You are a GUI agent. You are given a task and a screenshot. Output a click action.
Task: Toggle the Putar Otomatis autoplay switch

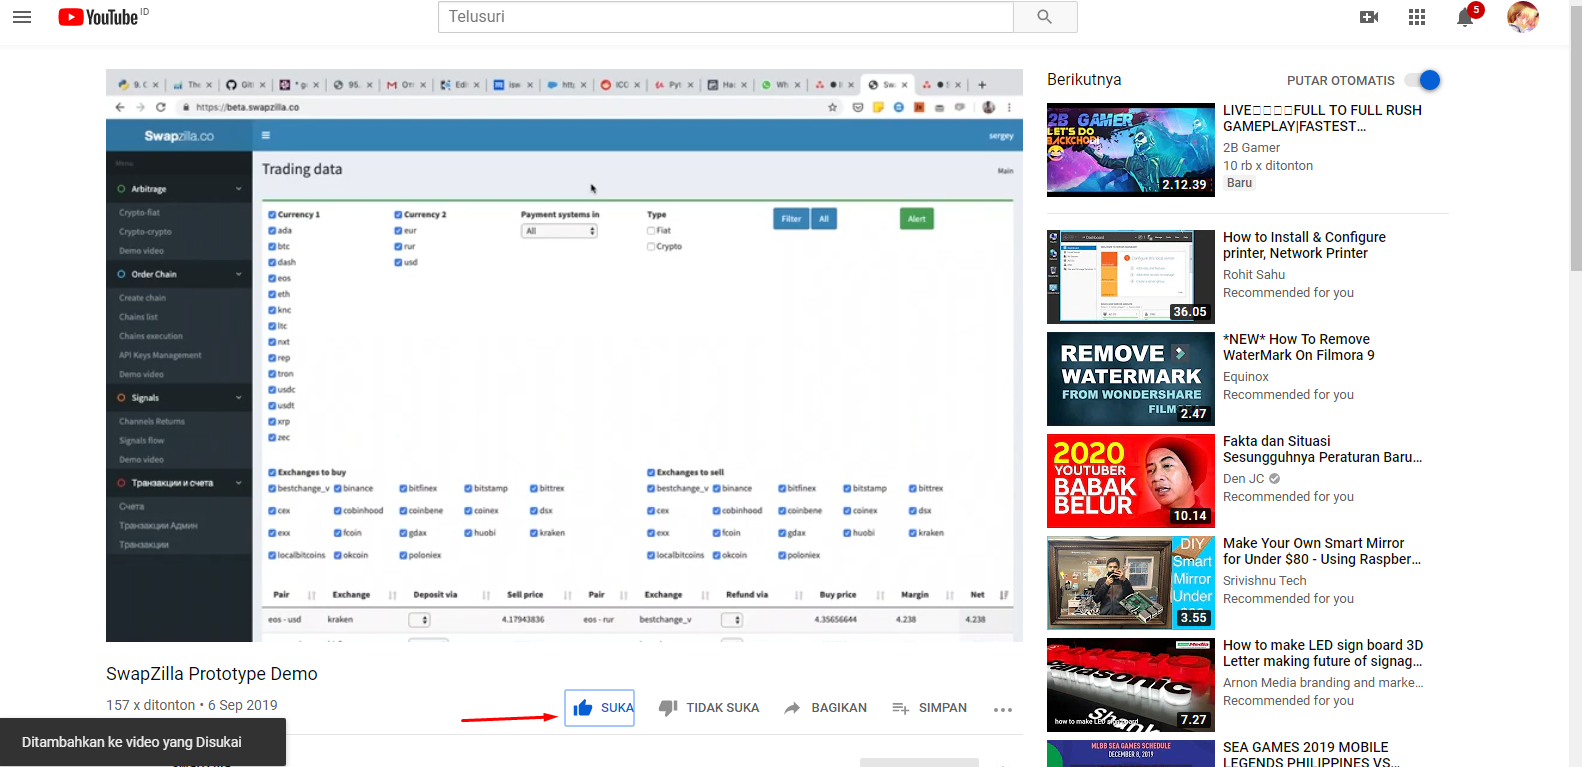[x=1423, y=80]
